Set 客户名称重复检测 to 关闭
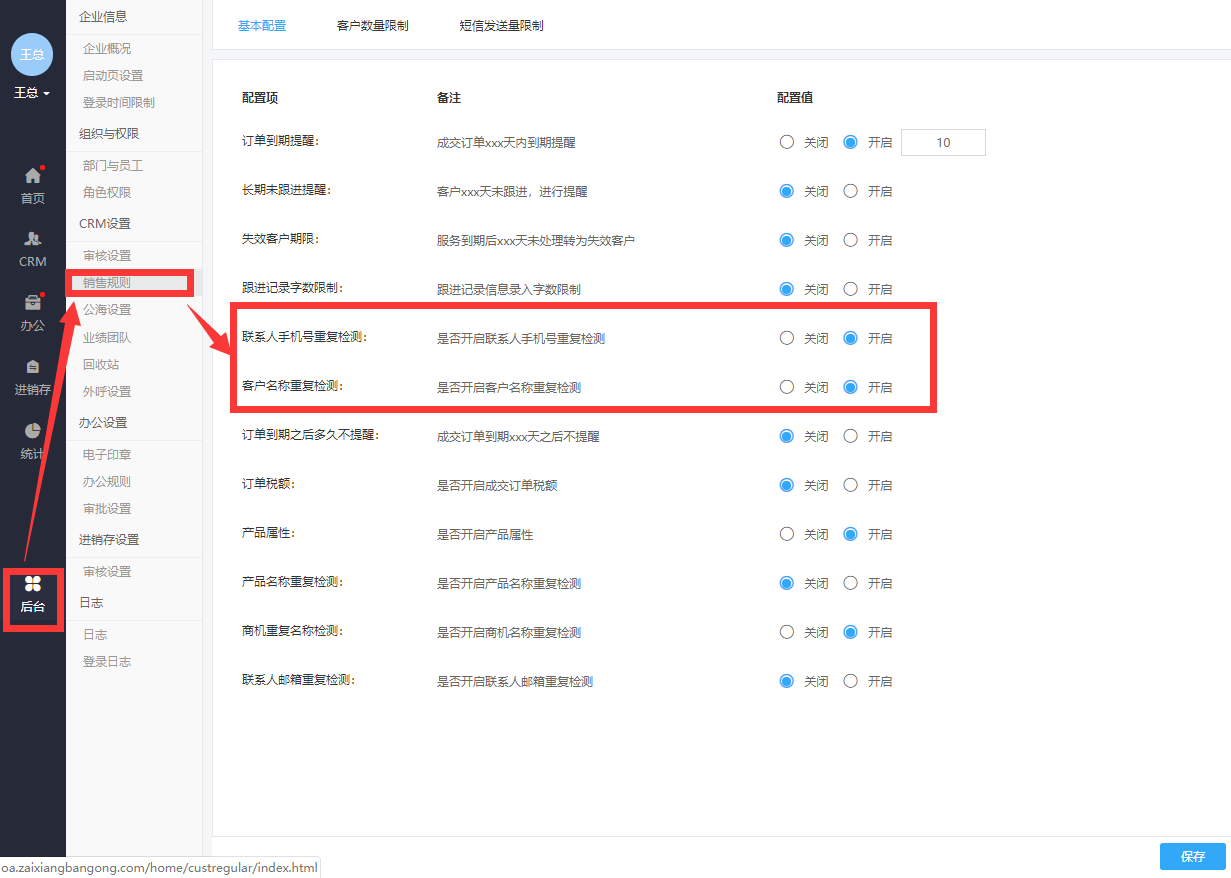1231x878 pixels. point(787,387)
